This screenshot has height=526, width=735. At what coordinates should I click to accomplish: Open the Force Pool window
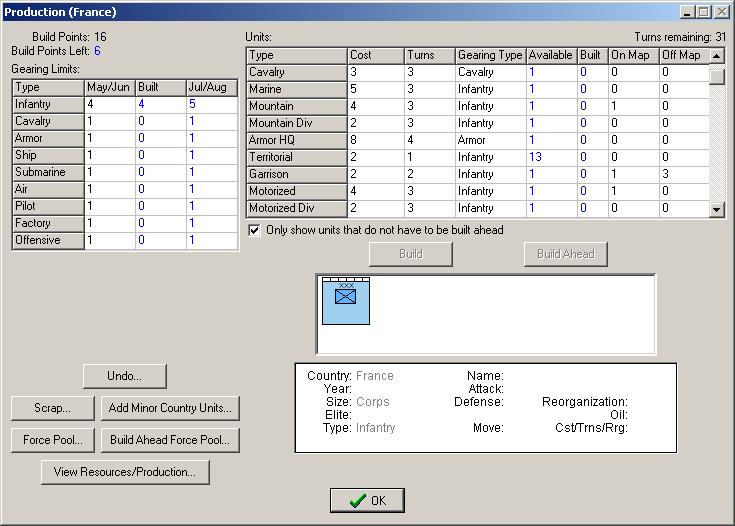(x=52, y=440)
